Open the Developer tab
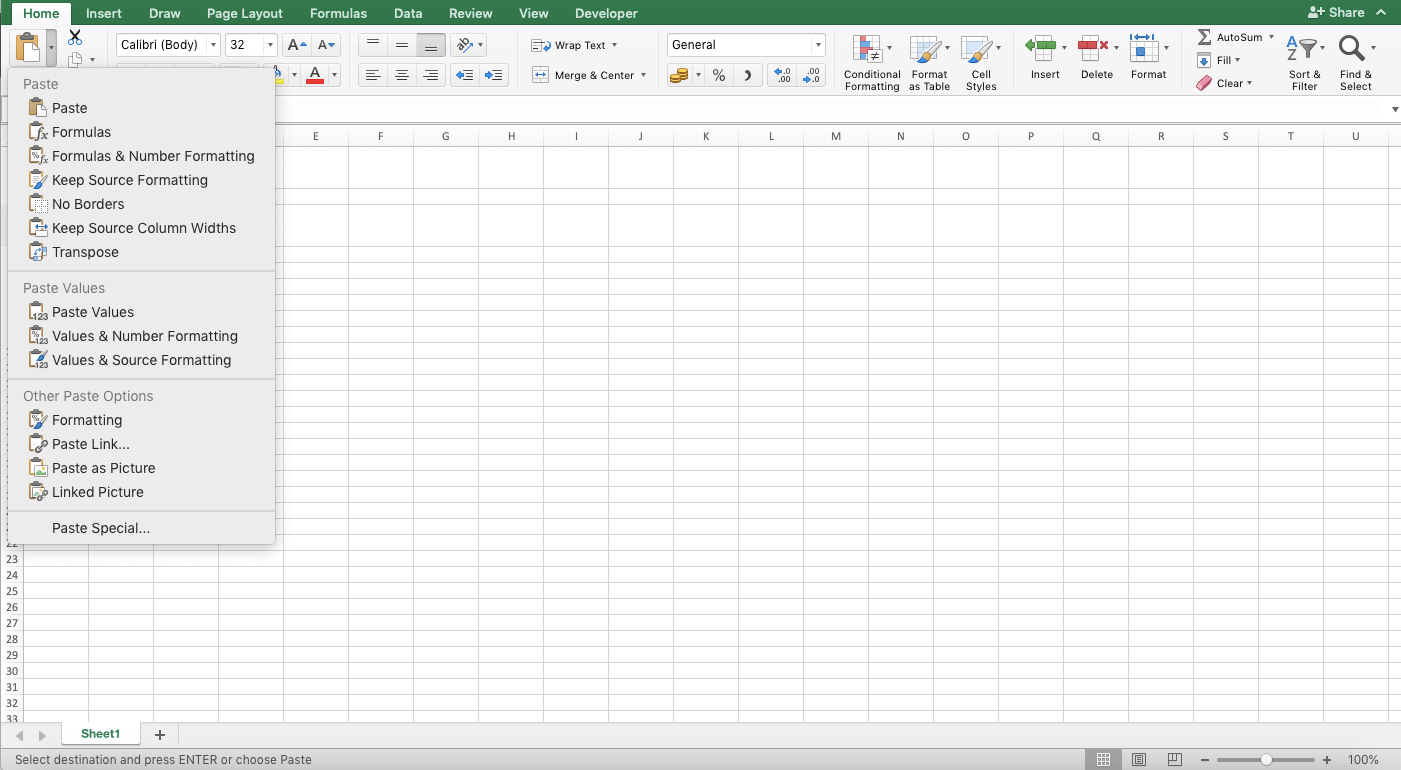 click(x=606, y=13)
